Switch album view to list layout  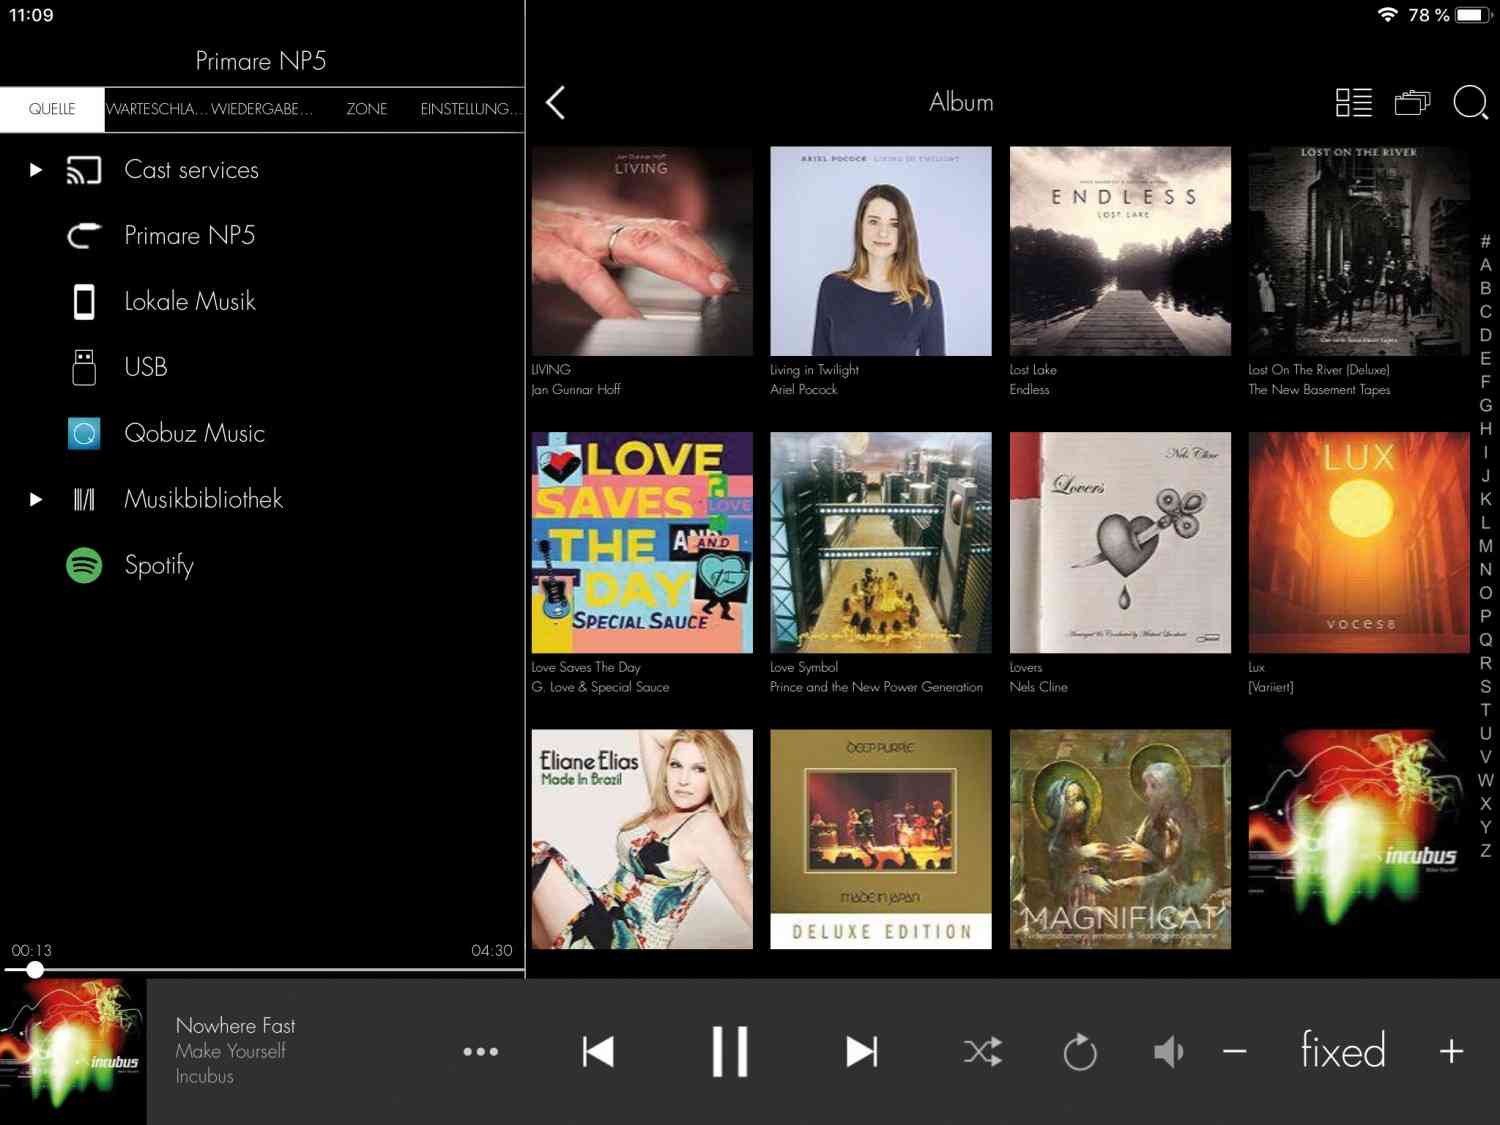pos(1354,102)
